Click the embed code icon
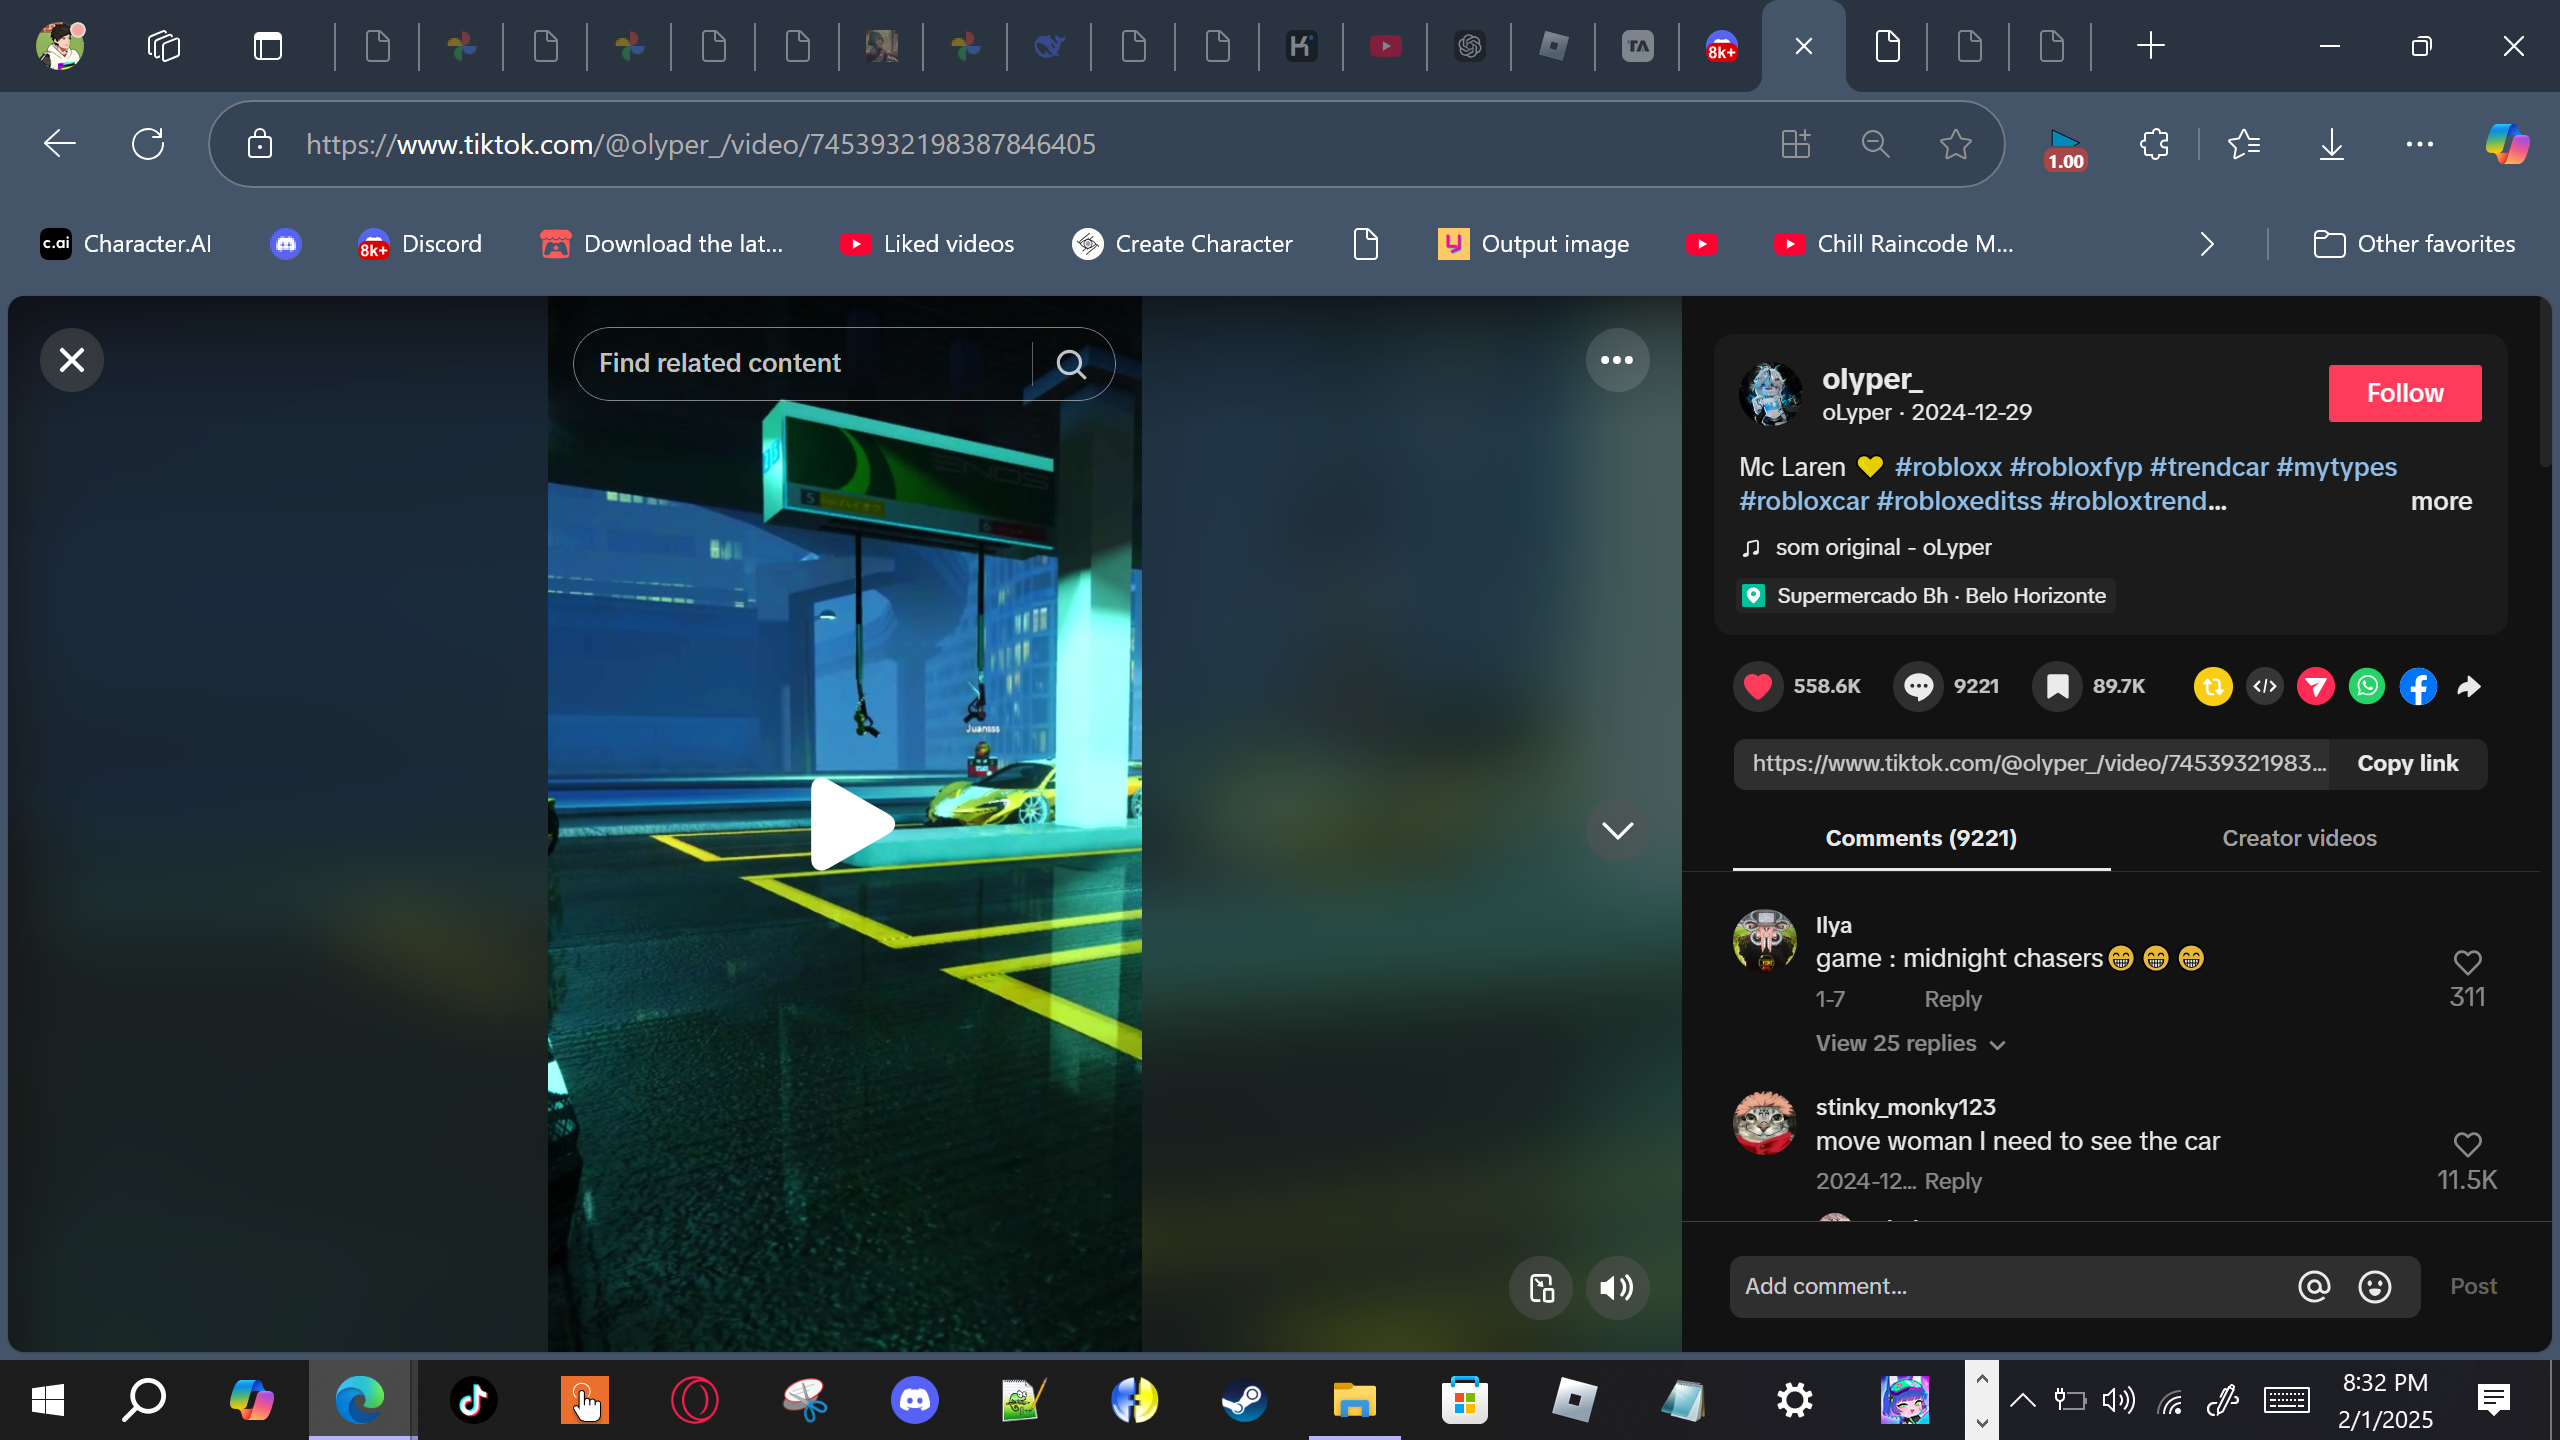 pos(2265,686)
